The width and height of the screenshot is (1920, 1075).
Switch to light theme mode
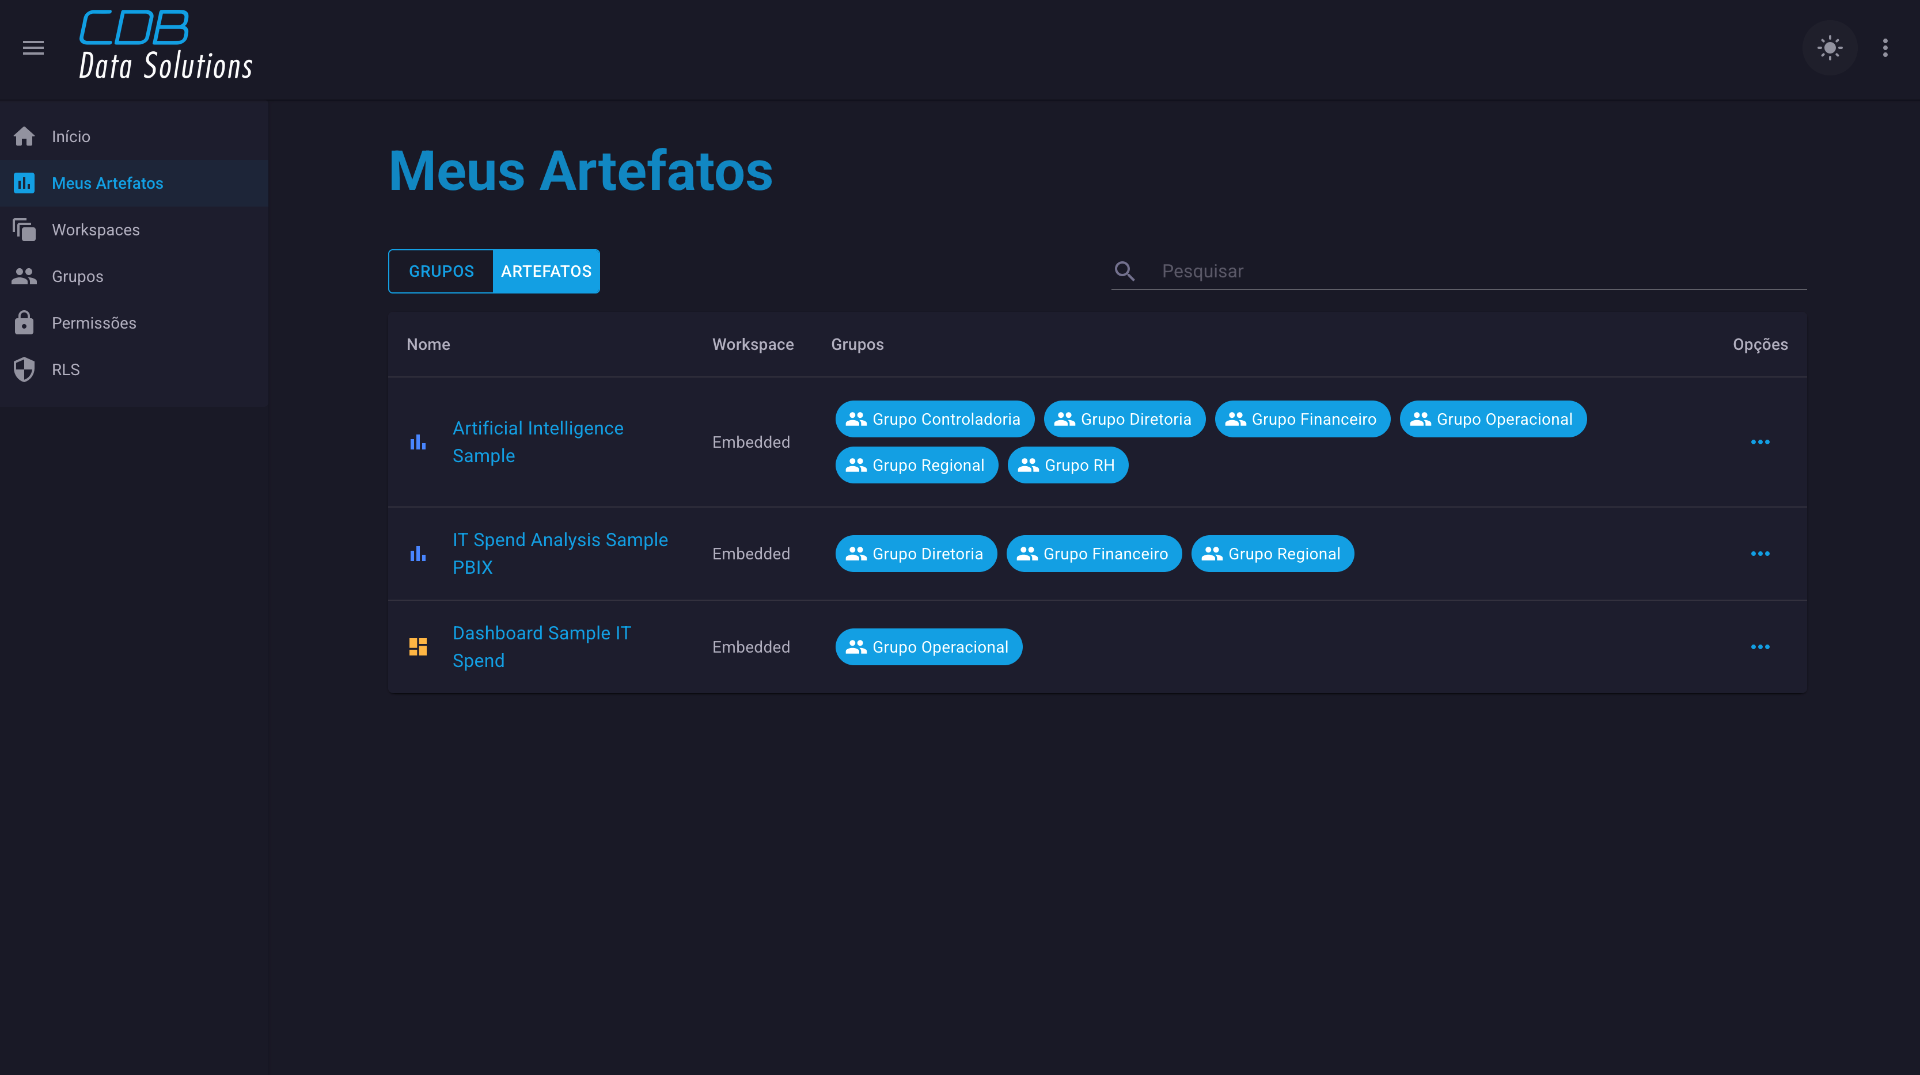(1829, 48)
